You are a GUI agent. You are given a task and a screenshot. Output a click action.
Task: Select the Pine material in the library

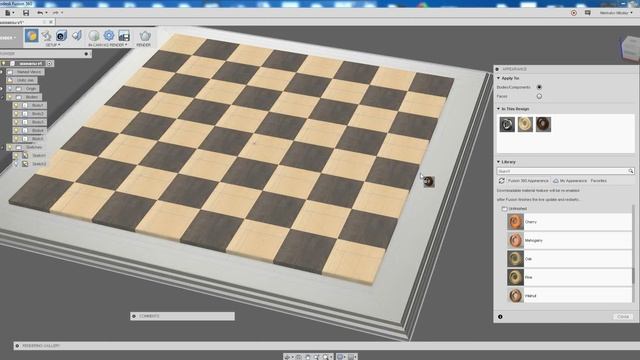click(569, 277)
